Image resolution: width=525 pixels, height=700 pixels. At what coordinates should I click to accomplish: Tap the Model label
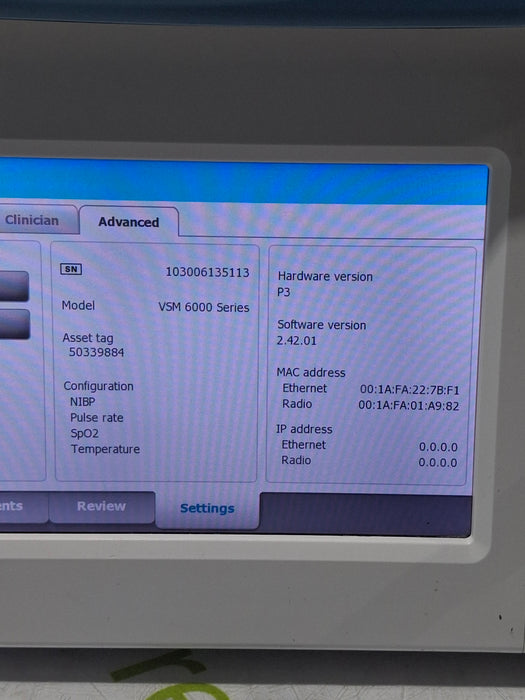point(78,305)
